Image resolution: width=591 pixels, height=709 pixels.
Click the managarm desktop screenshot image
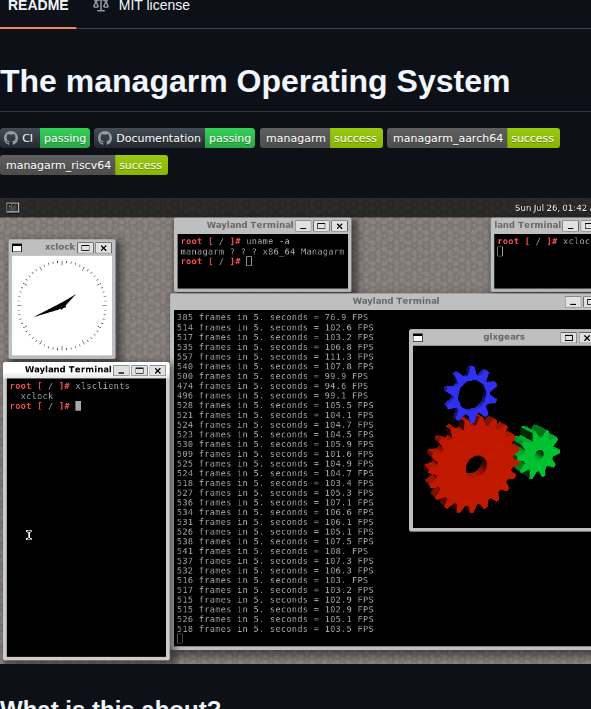295,431
